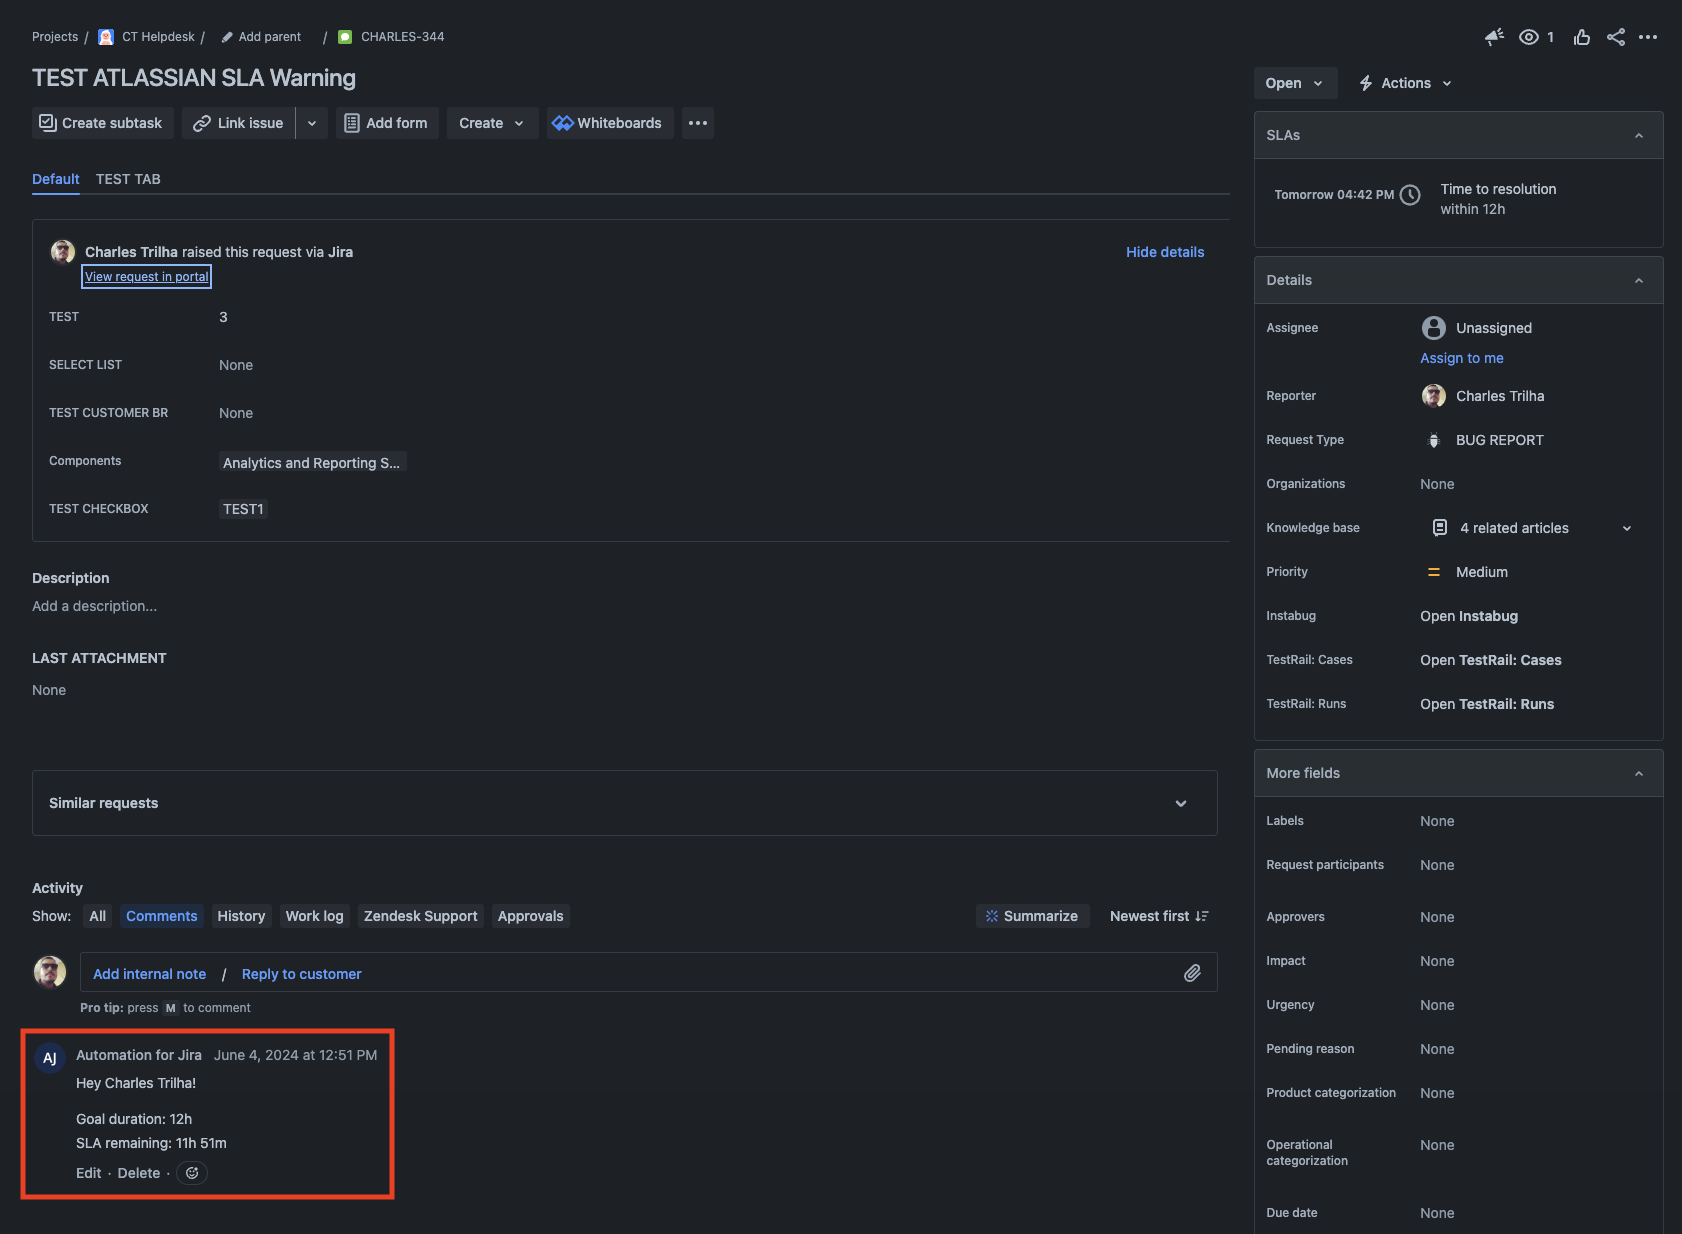
Task: Collapse the SLAs panel
Action: pyautogui.click(x=1639, y=136)
